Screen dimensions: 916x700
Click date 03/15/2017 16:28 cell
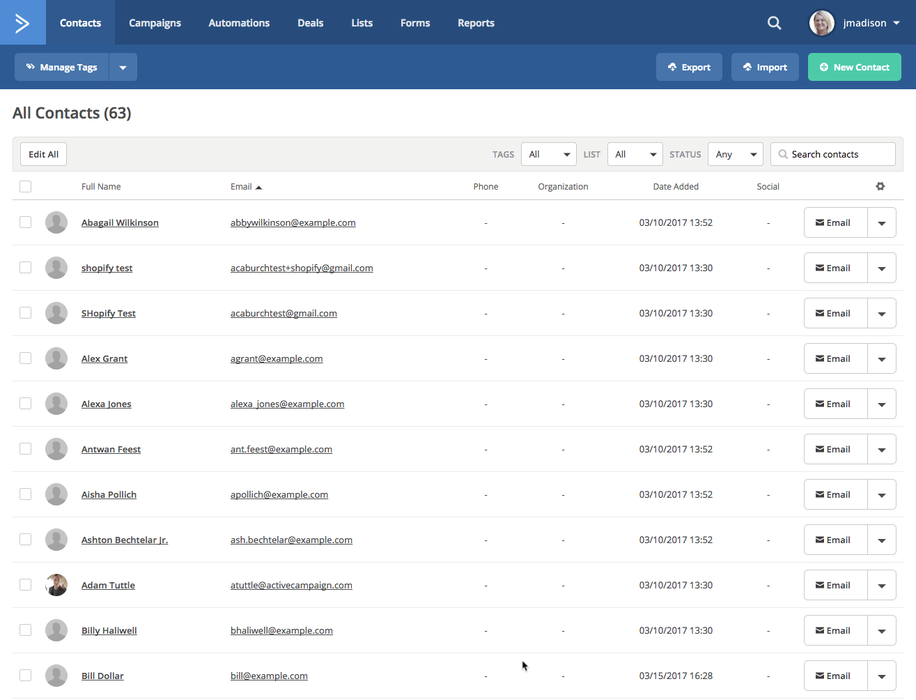[x=676, y=675]
